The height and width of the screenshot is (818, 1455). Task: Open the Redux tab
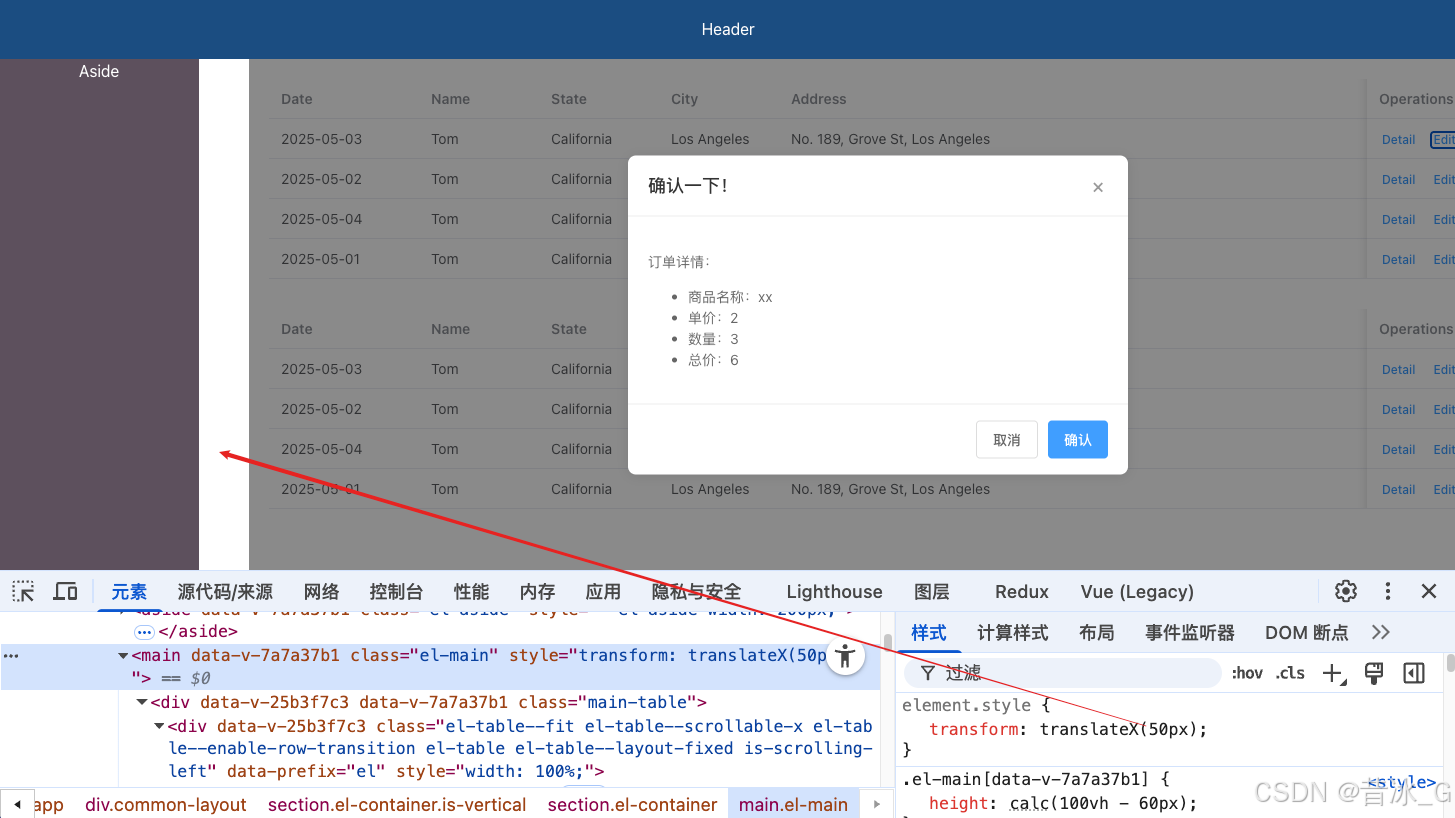point(1022,592)
